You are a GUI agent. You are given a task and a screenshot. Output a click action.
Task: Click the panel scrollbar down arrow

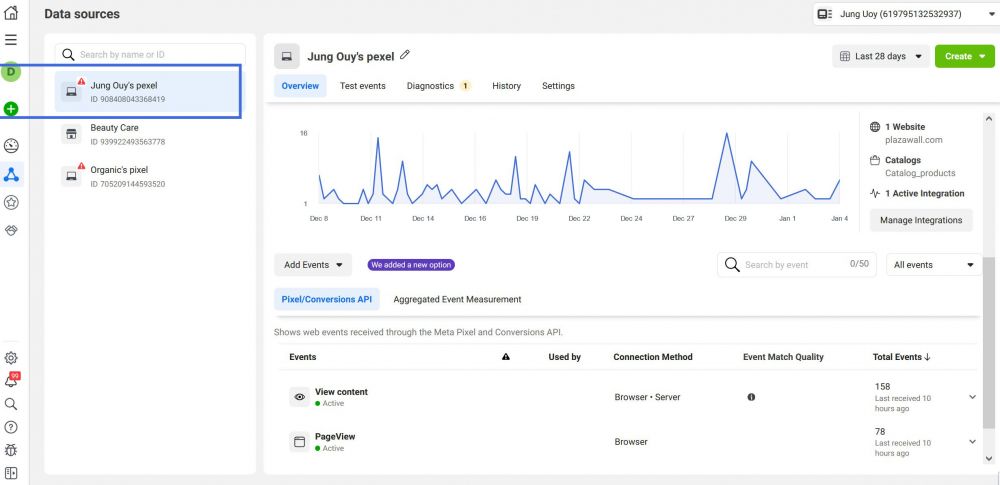(x=989, y=458)
